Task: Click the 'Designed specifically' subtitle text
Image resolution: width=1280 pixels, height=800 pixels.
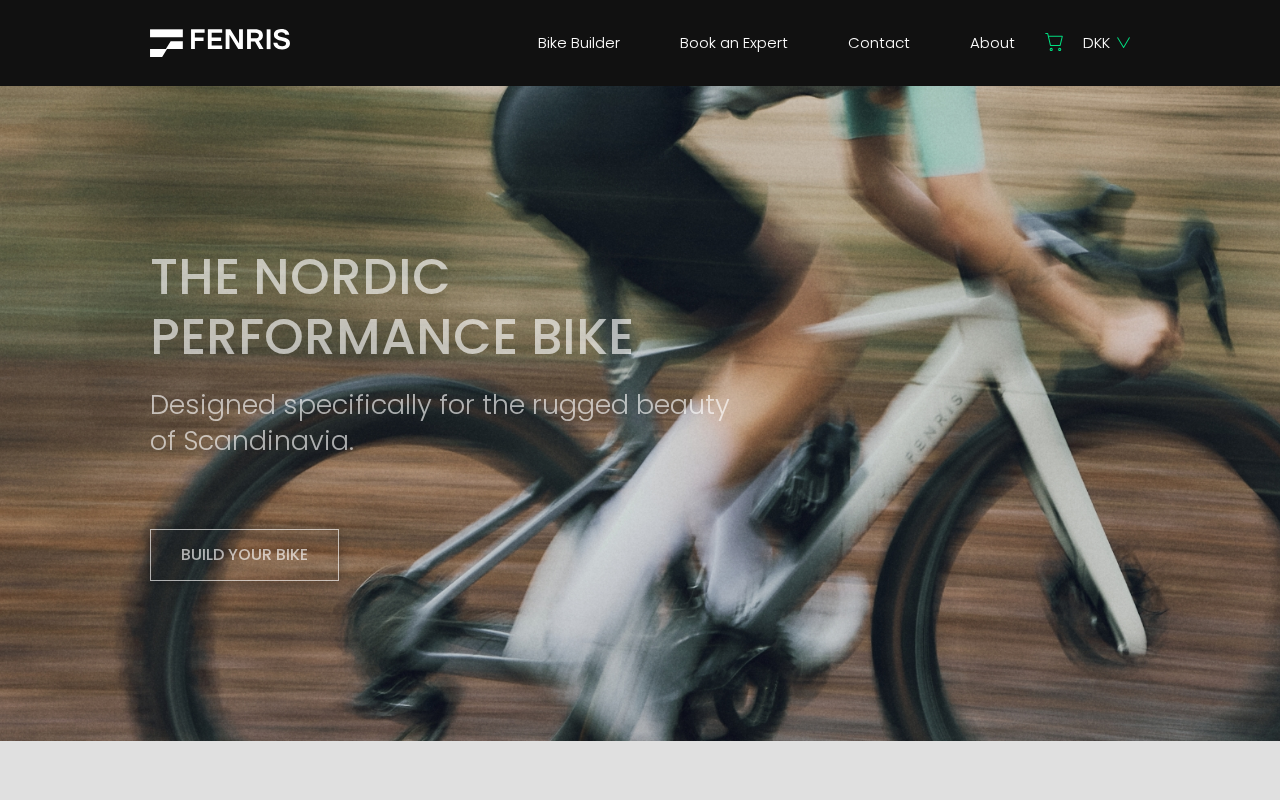Action: 440,423
